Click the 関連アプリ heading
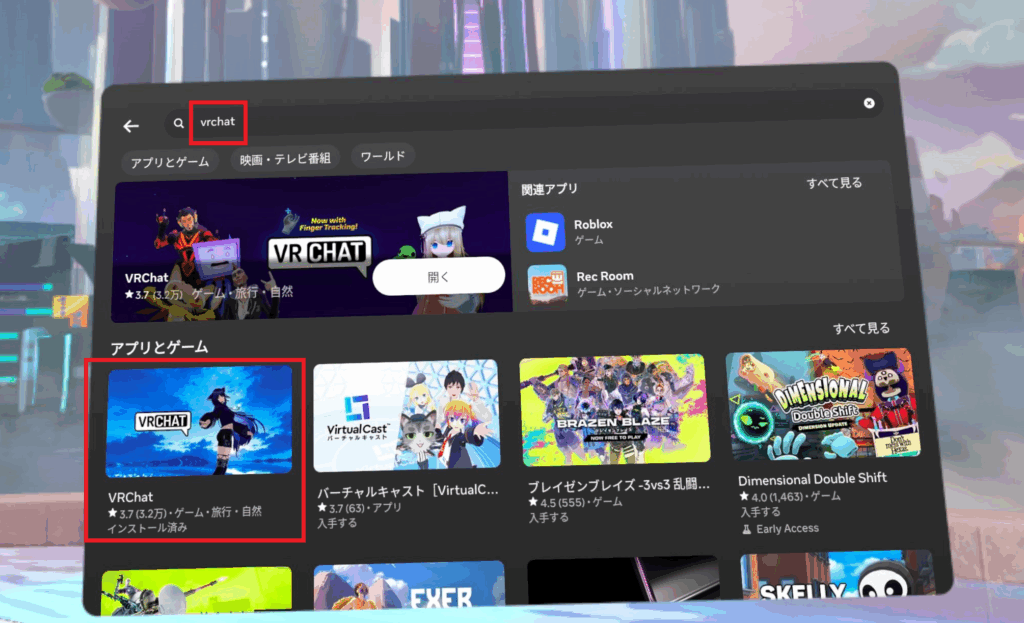Image resolution: width=1024 pixels, height=623 pixels. (549, 189)
